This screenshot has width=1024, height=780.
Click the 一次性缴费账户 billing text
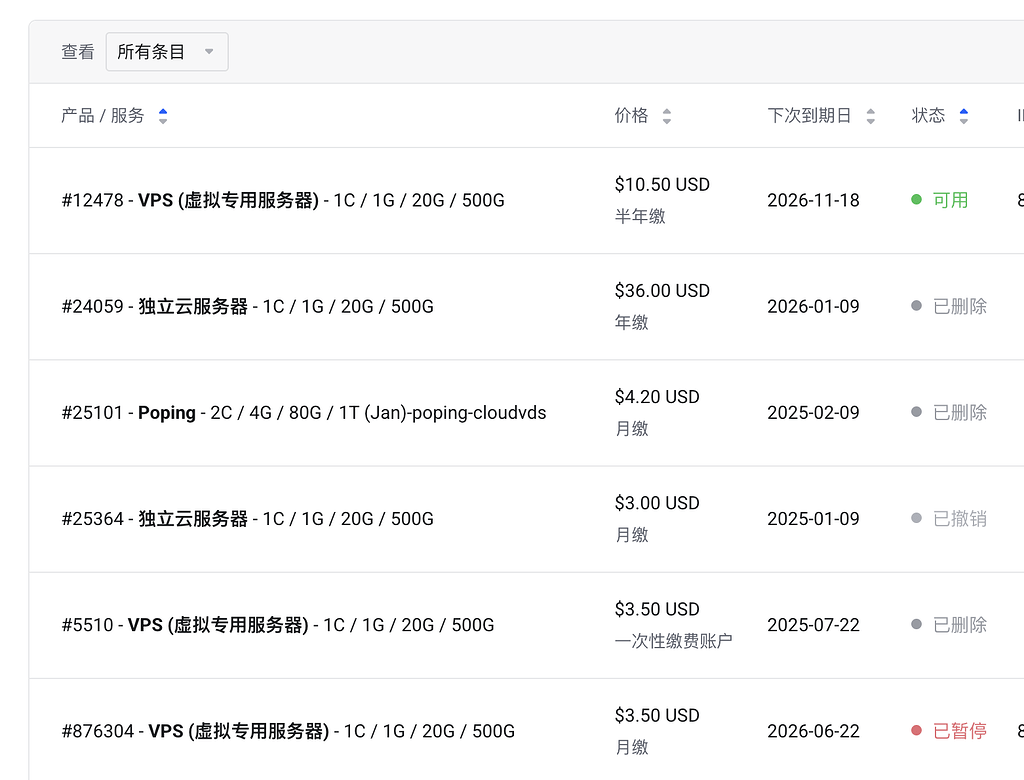[673, 641]
